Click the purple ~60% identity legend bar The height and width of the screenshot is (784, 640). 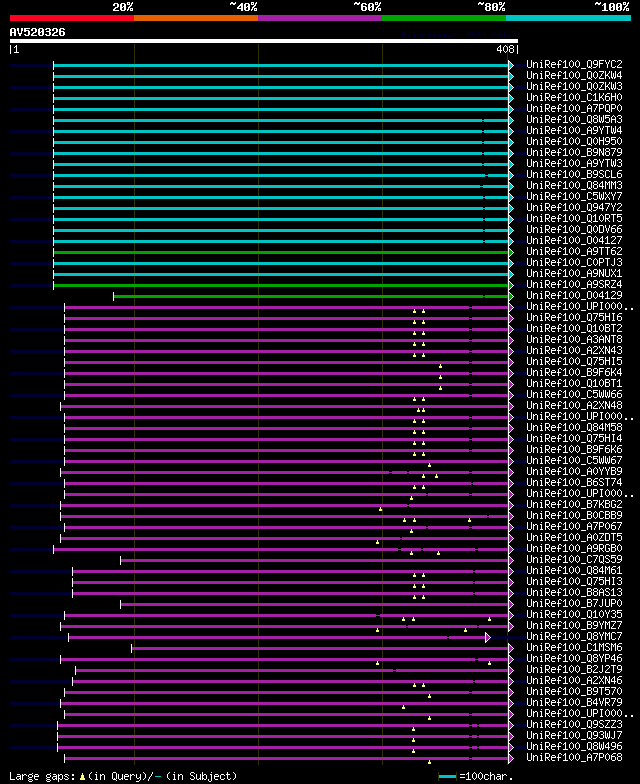(320, 18)
